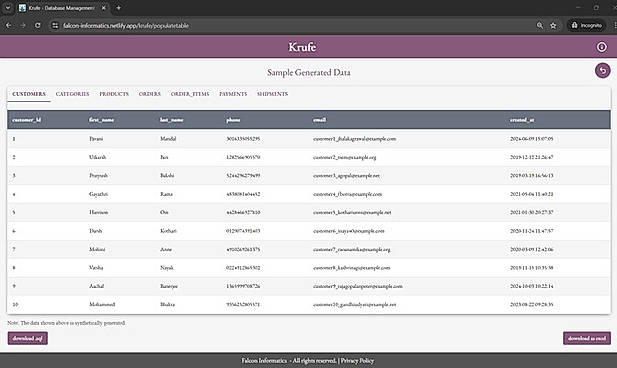This screenshot has width=617, height=368.
Task: Click the download as excel button
Action: [587, 338]
